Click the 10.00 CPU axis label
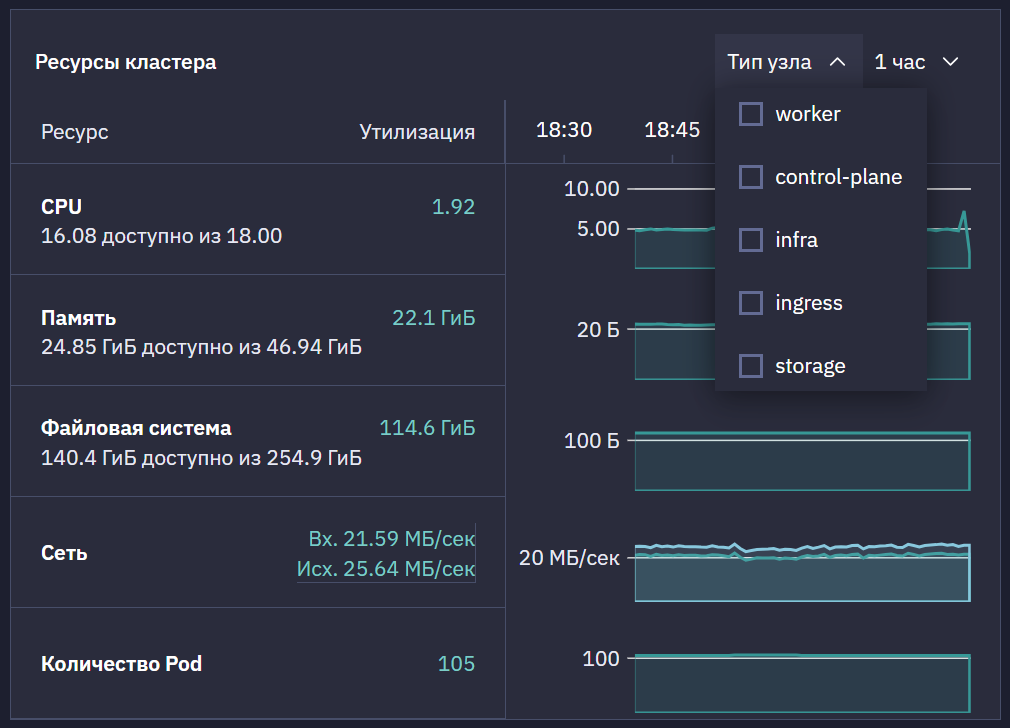1010x728 pixels. pyautogui.click(x=591, y=189)
